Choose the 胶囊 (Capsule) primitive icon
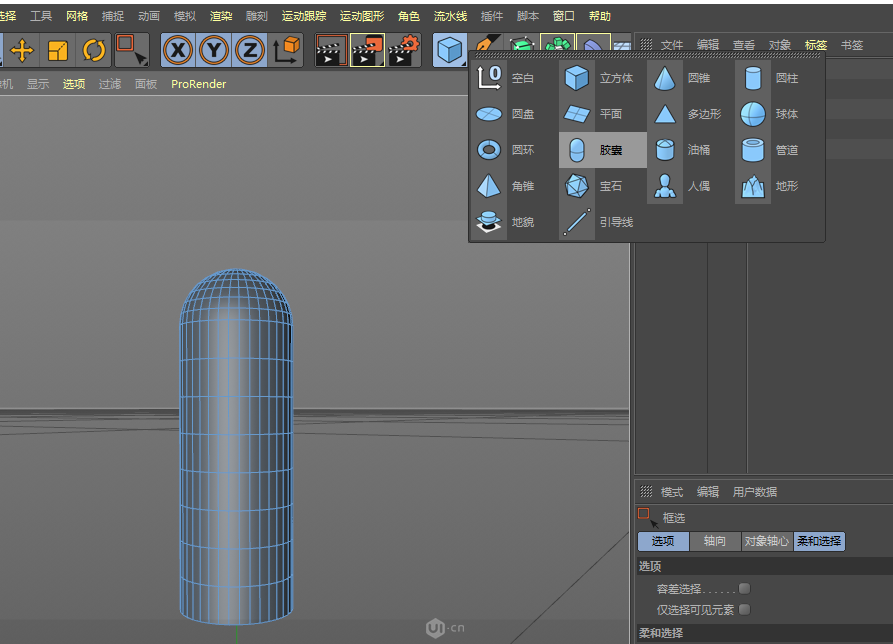The image size is (893, 644). point(578,149)
